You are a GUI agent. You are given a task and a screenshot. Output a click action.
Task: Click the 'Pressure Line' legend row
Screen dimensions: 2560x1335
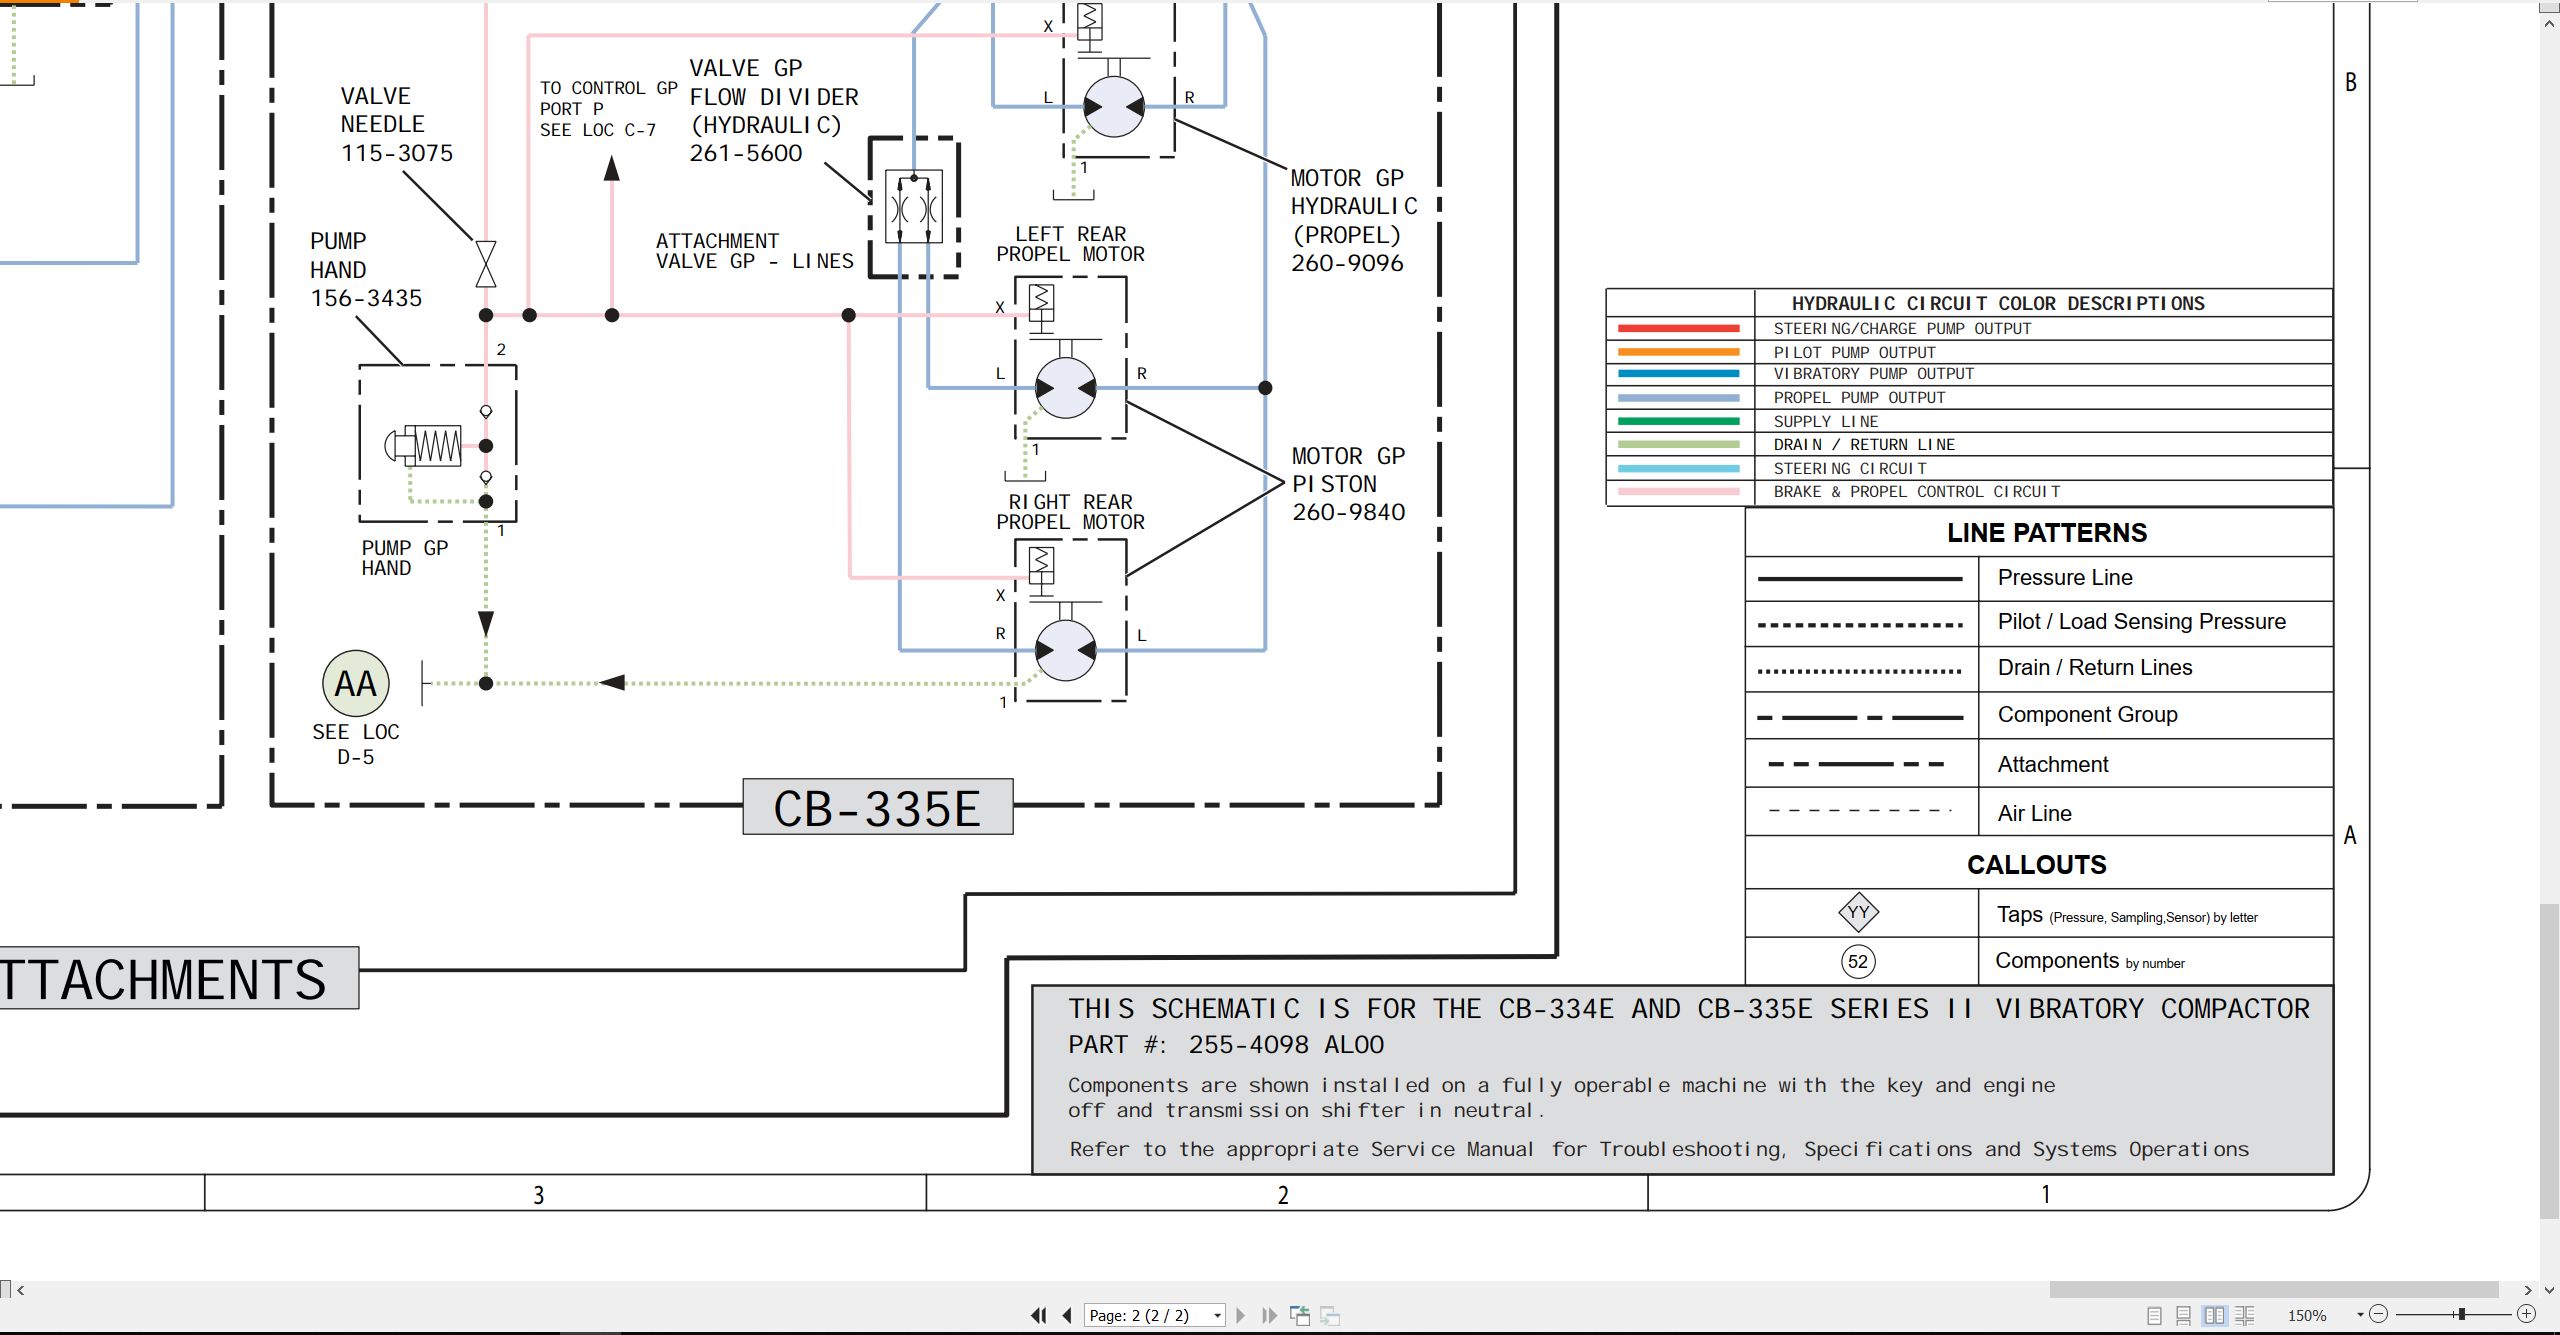coord(2040,578)
